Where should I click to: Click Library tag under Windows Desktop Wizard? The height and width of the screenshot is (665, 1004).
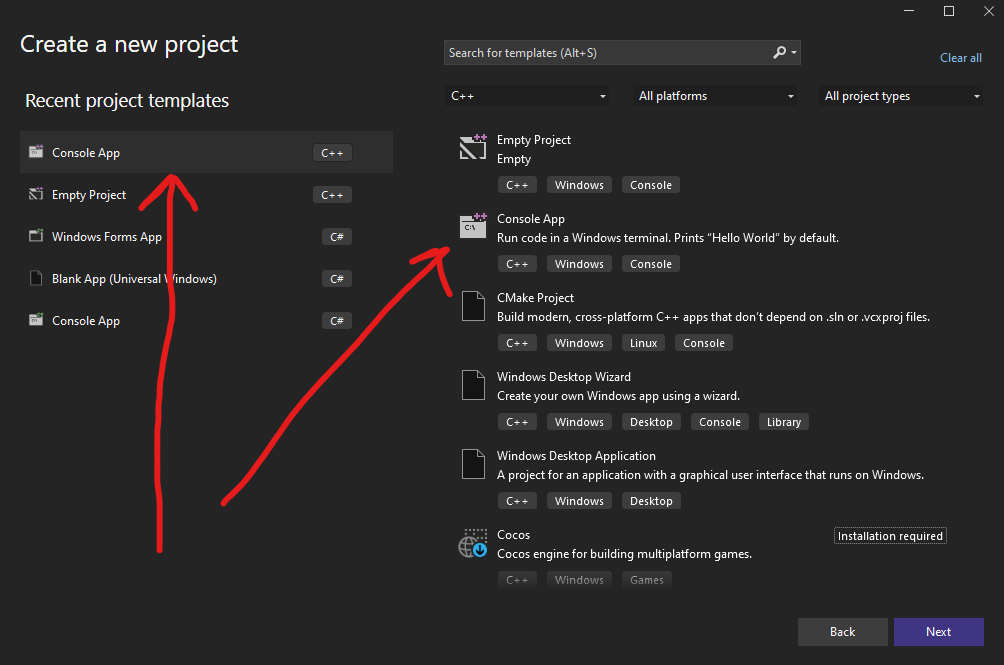pos(784,422)
